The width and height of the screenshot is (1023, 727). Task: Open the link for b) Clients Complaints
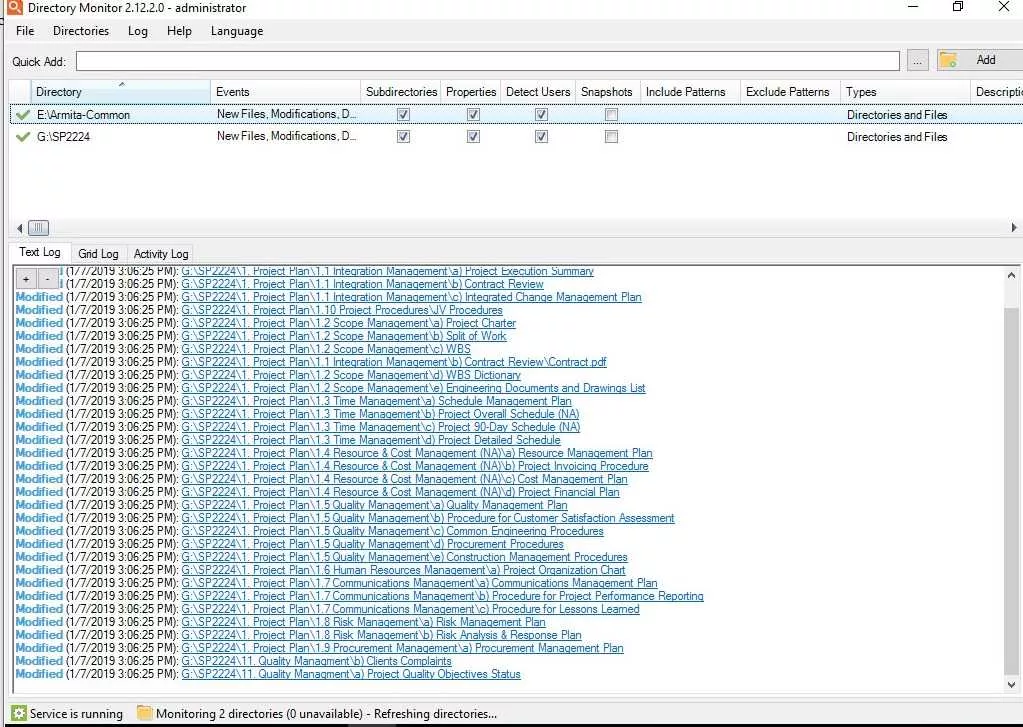(x=316, y=661)
